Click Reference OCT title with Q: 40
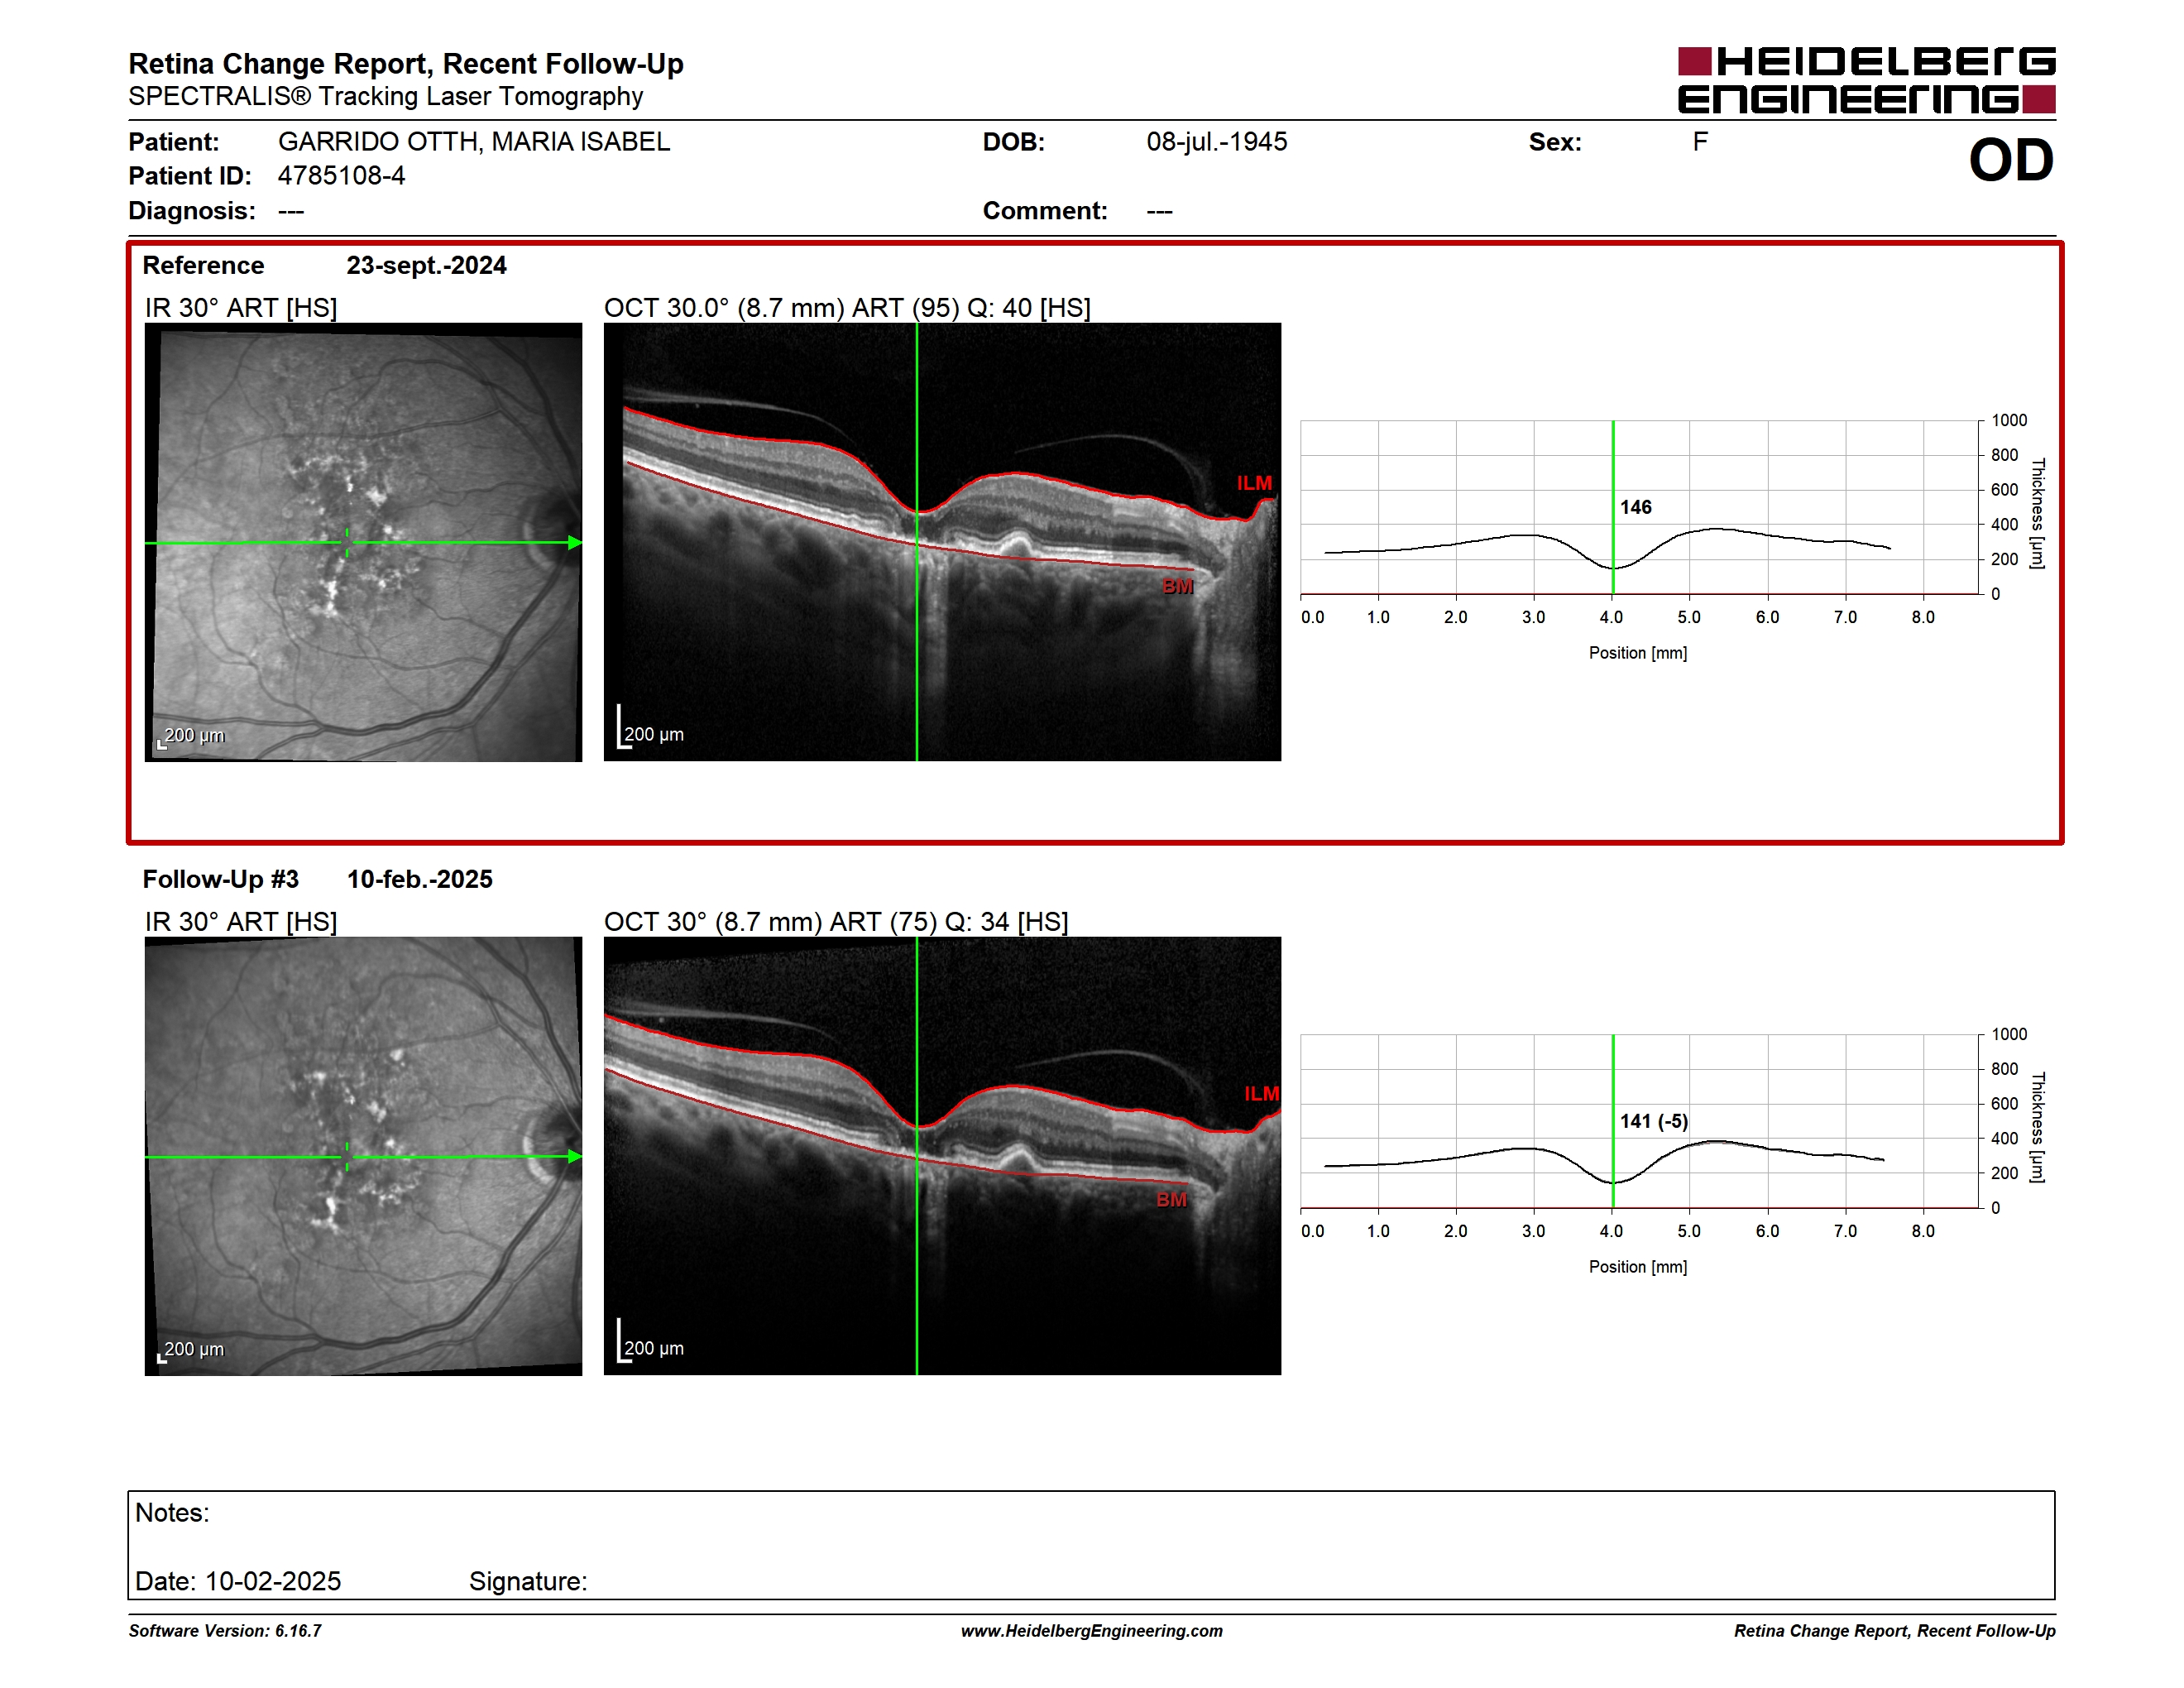The height and width of the screenshot is (1688, 2184). click(x=847, y=308)
